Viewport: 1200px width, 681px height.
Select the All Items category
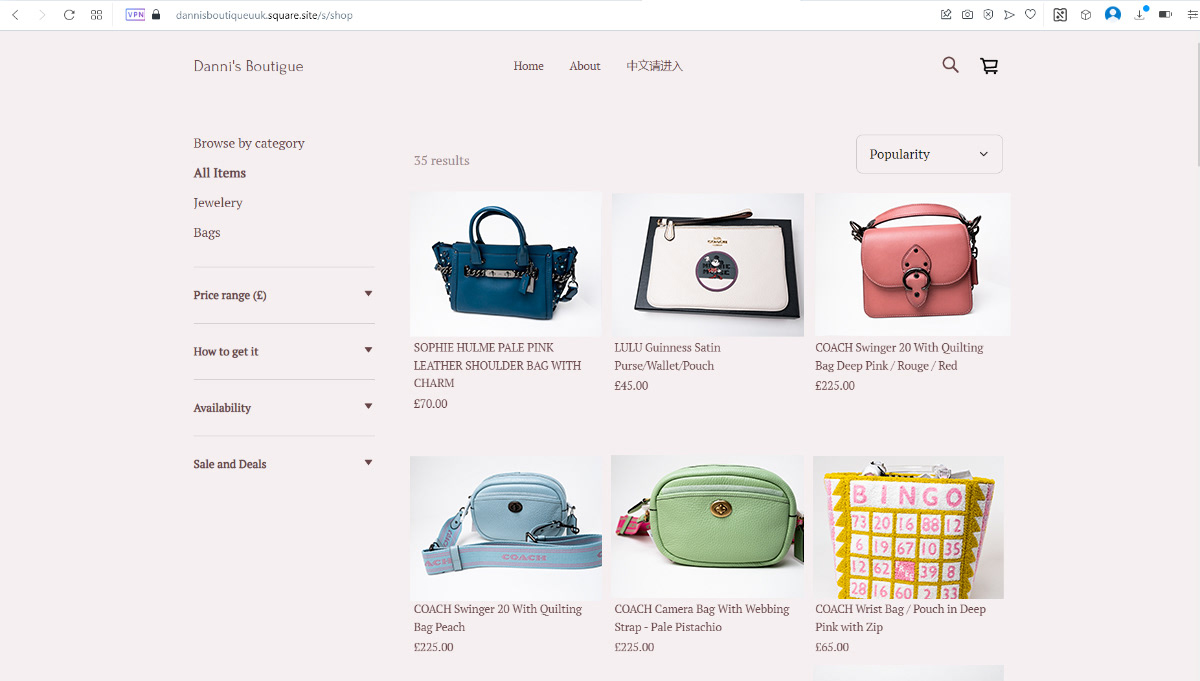pyautogui.click(x=220, y=173)
